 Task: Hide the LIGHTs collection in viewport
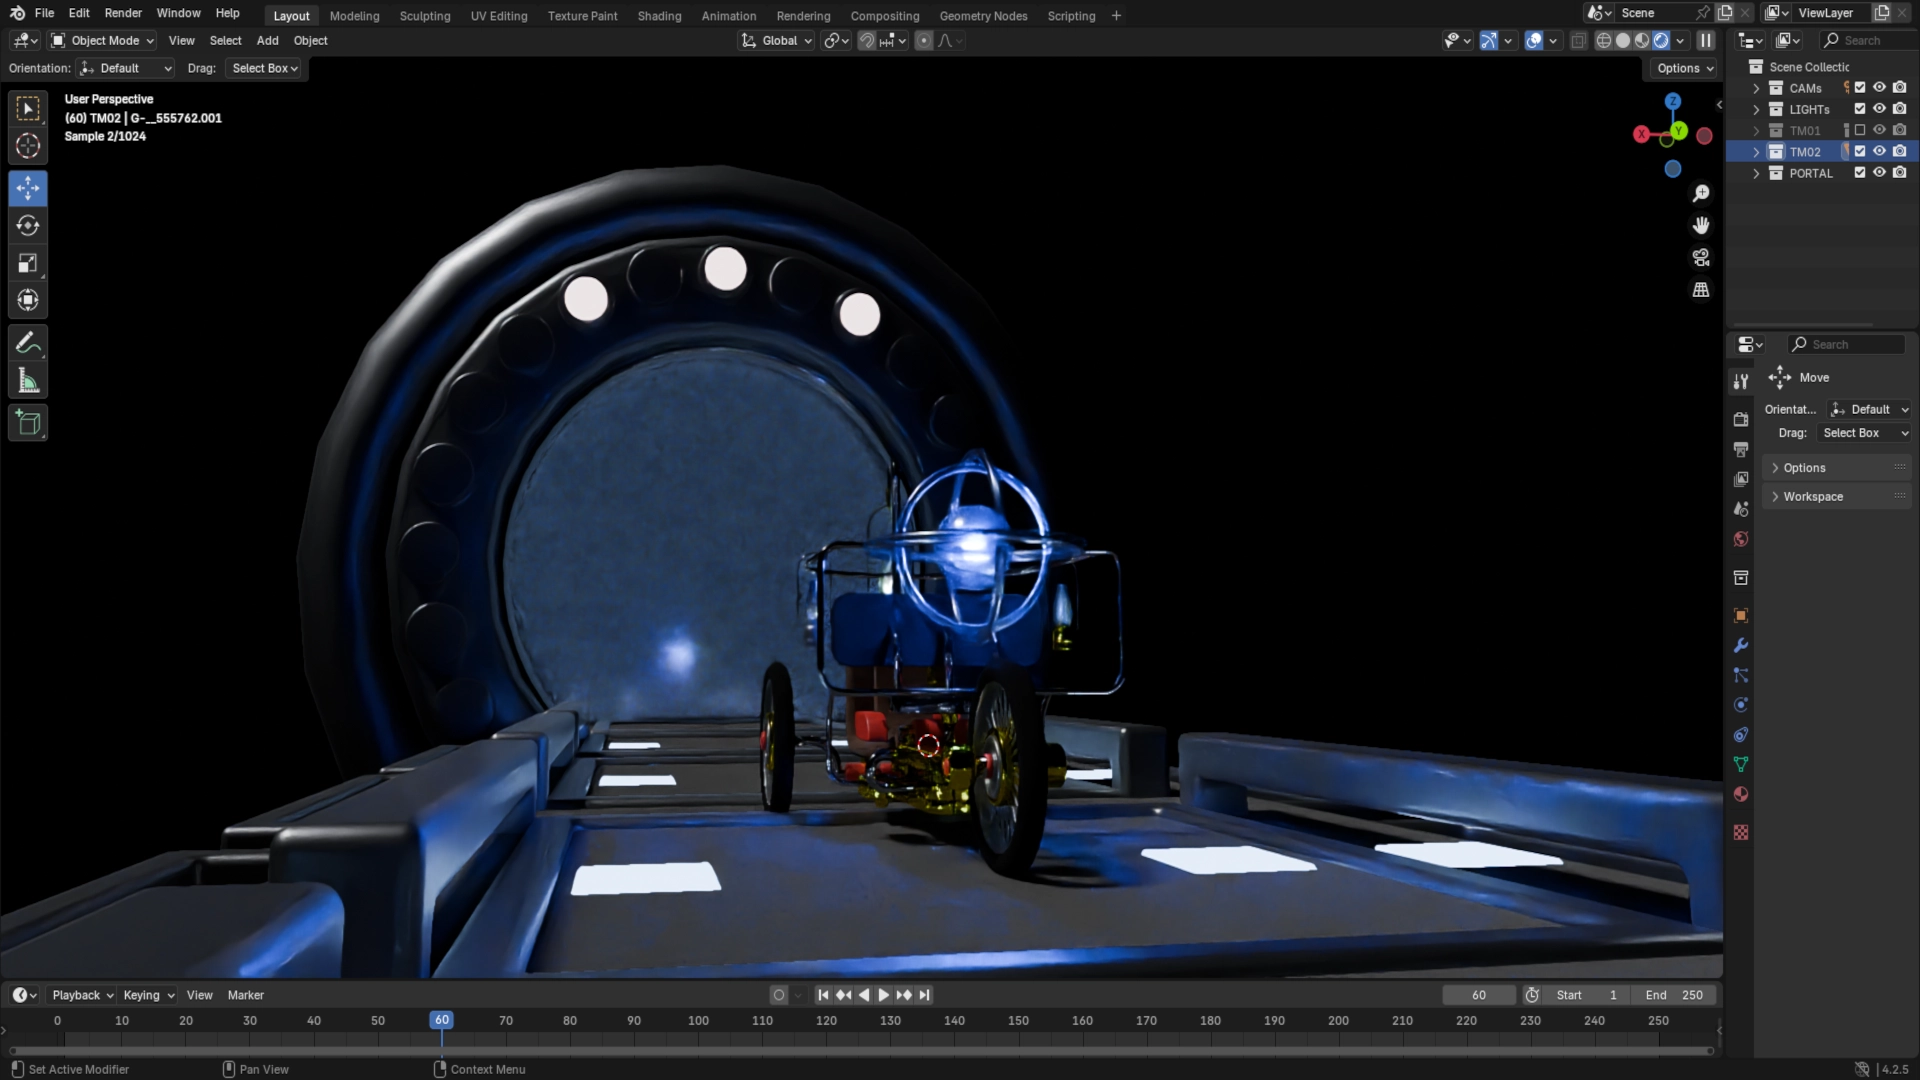[1879, 109]
